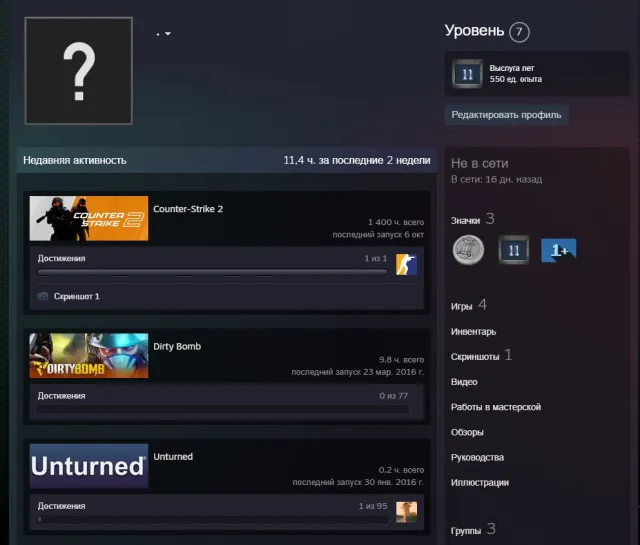Click the 0,2 ч. всего playtime text
The width and height of the screenshot is (640, 545).
pyautogui.click(x=401, y=470)
